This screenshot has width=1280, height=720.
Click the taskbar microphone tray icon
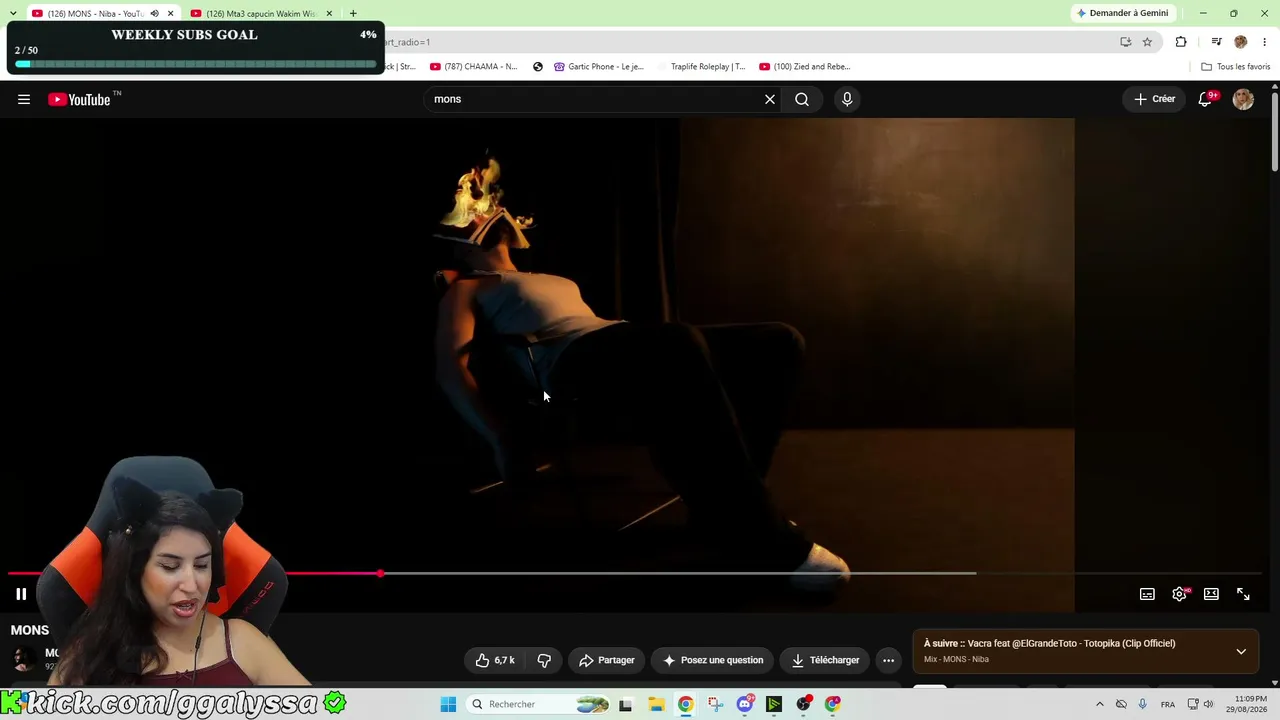point(1142,704)
